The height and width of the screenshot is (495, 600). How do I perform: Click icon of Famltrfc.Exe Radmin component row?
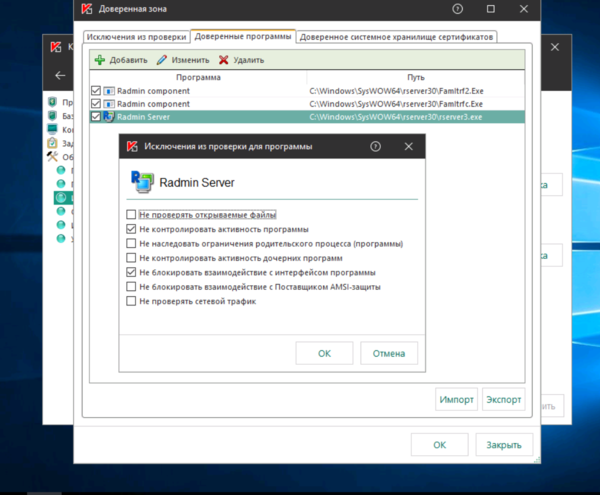coord(109,104)
